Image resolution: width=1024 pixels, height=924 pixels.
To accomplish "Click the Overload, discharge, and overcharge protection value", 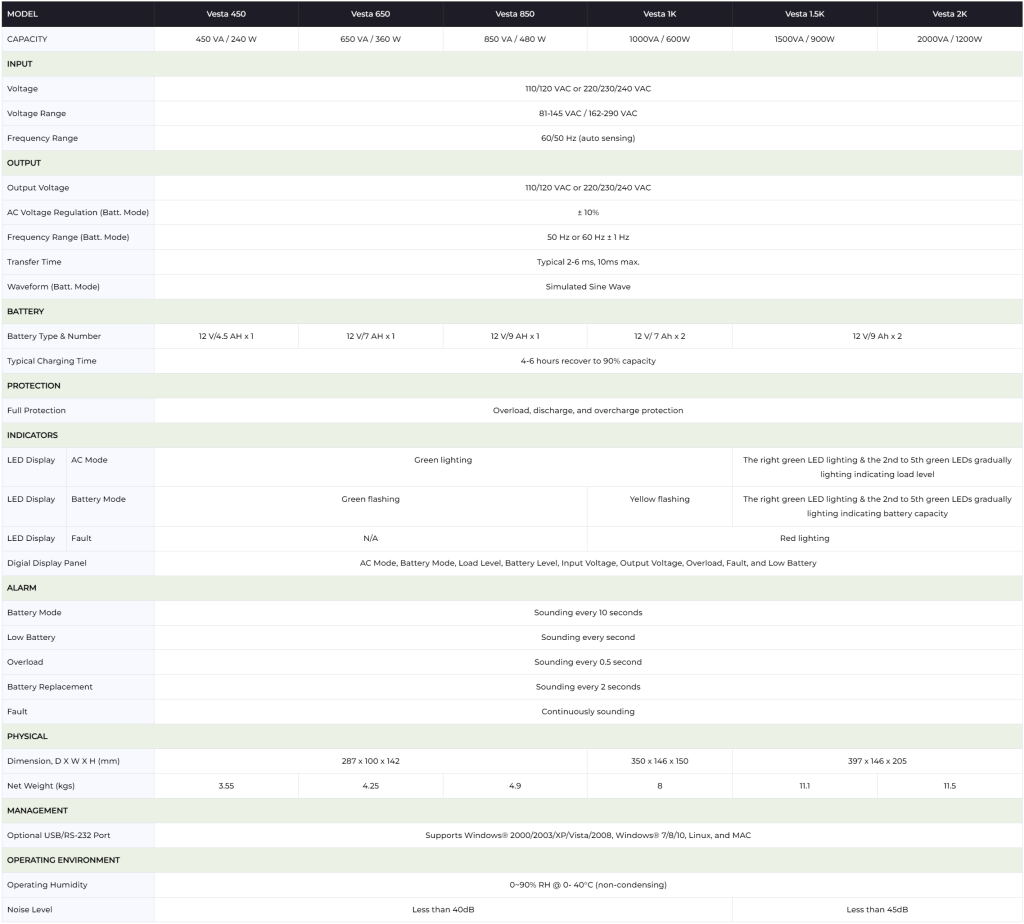I will point(588,411).
